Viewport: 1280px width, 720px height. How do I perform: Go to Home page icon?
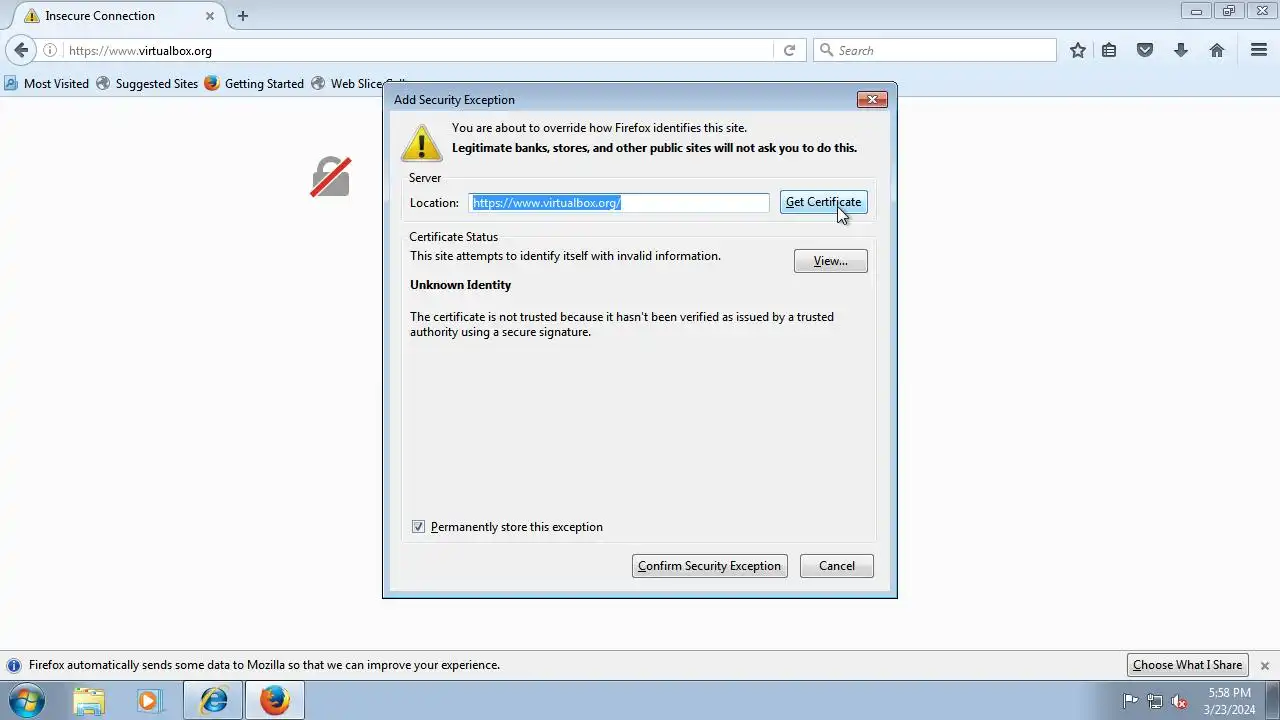[1217, 50]
